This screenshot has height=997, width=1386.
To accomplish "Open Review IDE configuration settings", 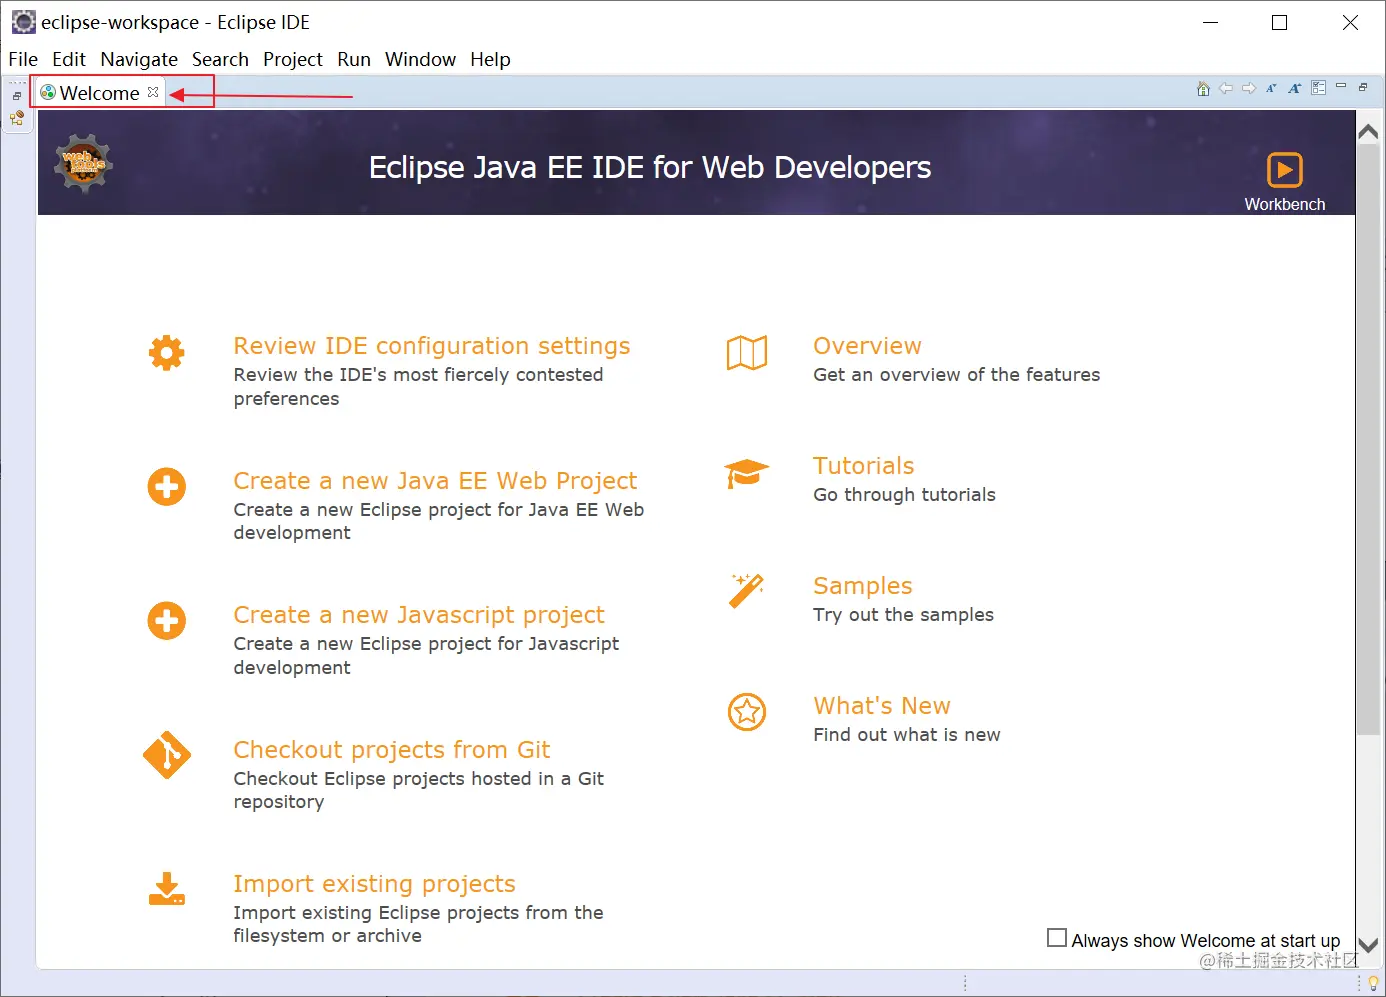I will coord(431,345).
